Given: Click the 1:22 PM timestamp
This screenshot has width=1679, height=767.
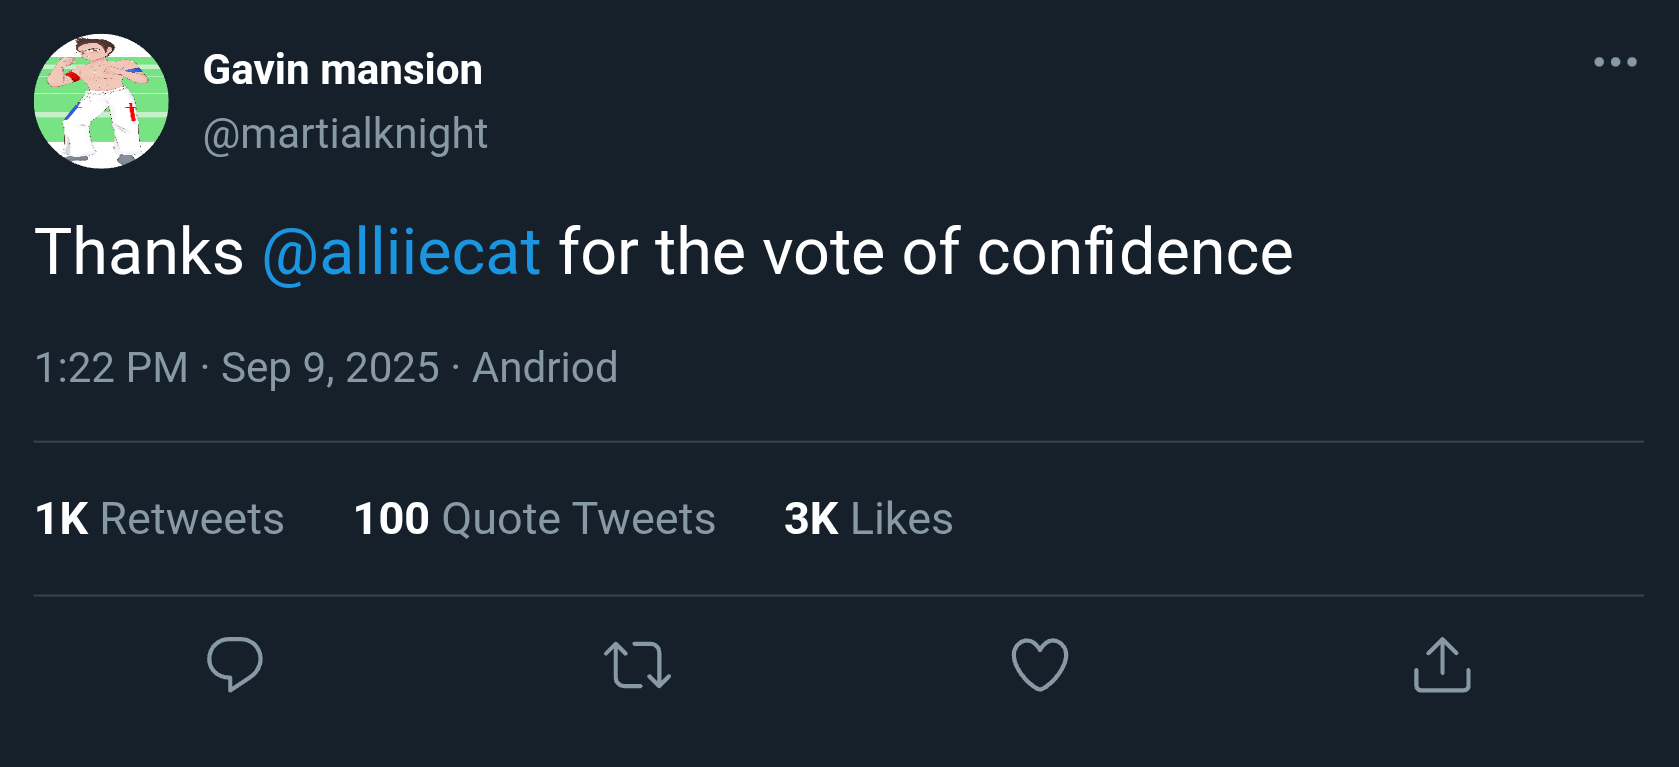Looking at the screenshot, I should (111, 368).
